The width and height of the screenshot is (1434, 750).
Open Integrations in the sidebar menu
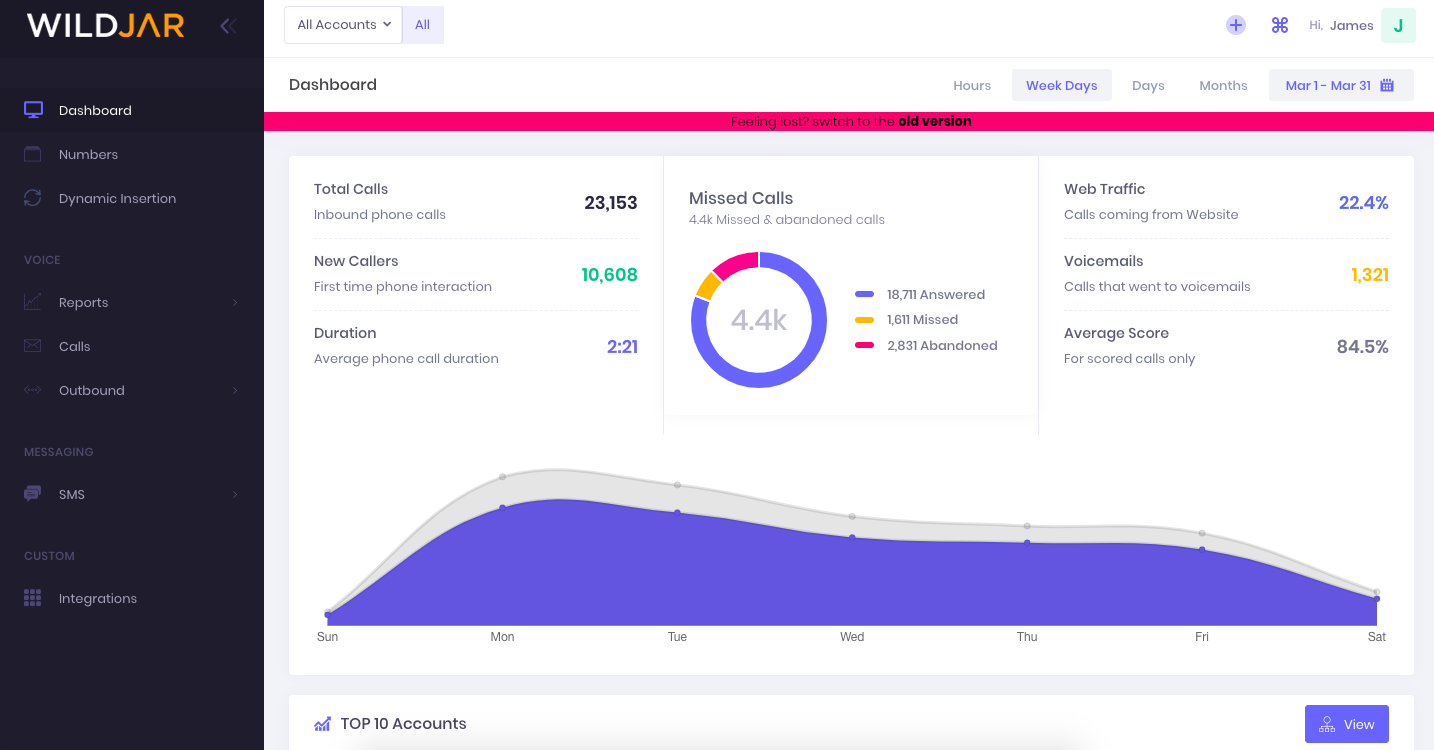pos(132,598)
